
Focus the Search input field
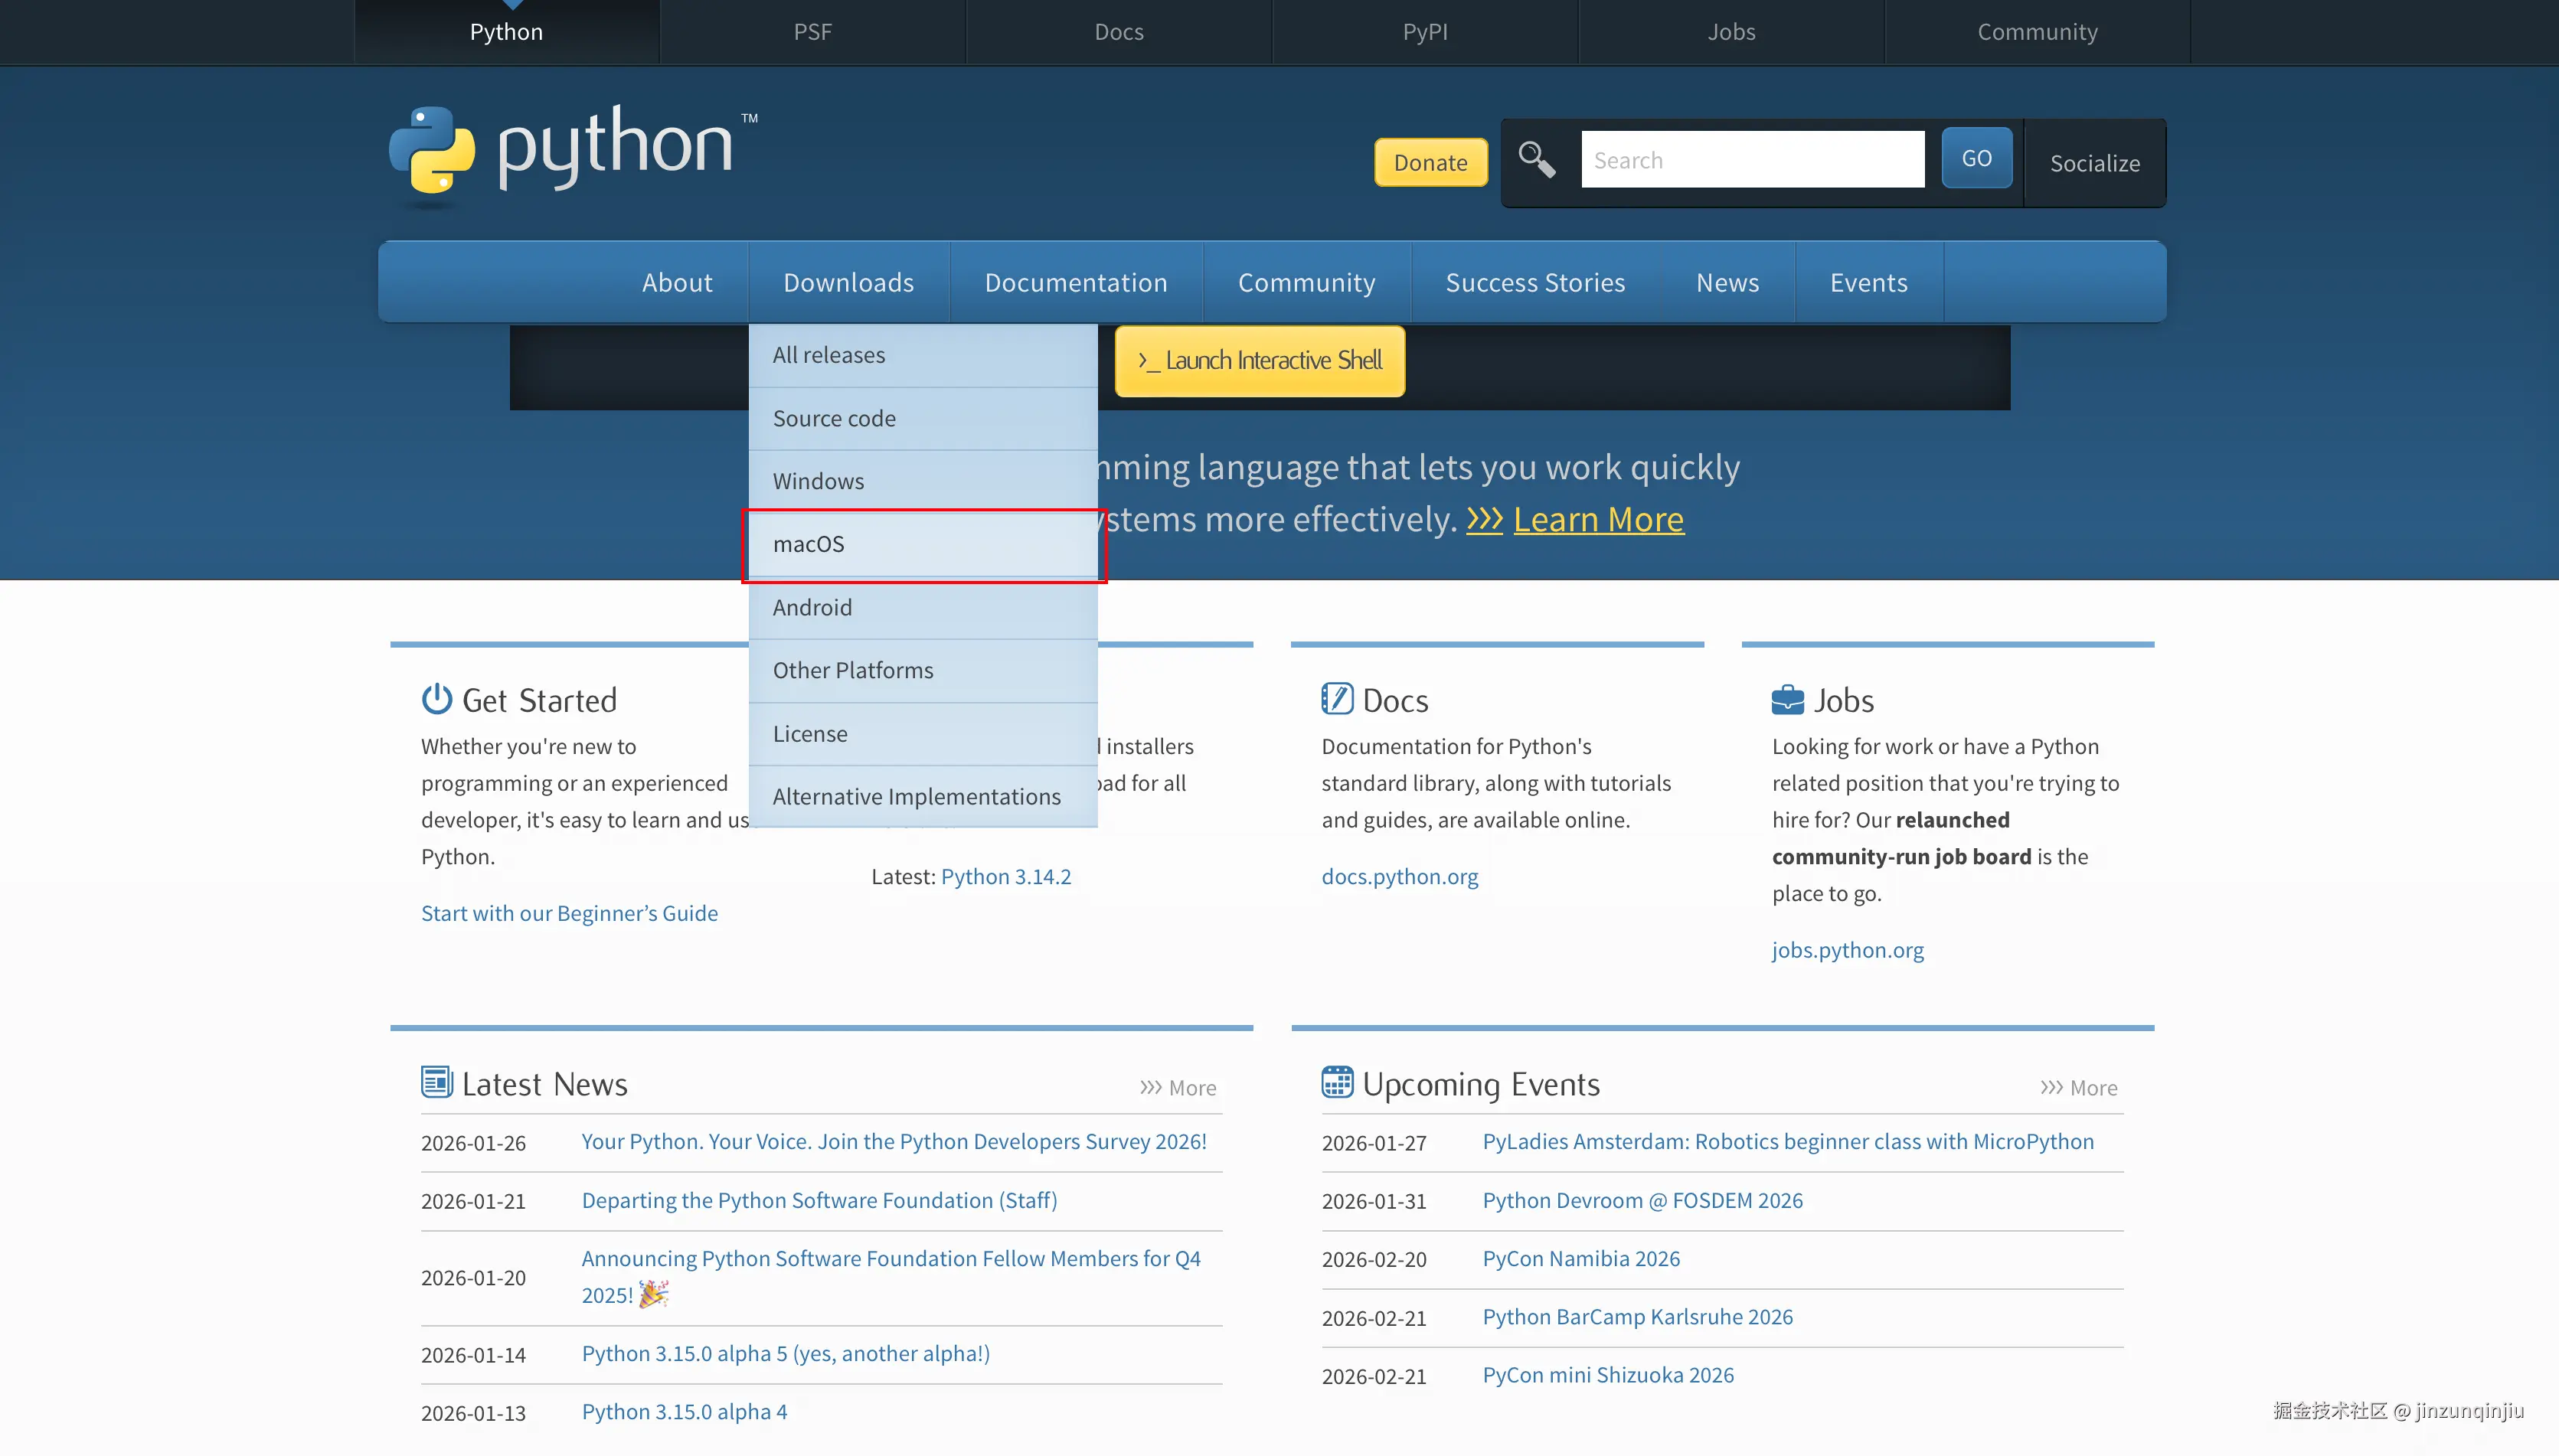[x=1751, y=160]
